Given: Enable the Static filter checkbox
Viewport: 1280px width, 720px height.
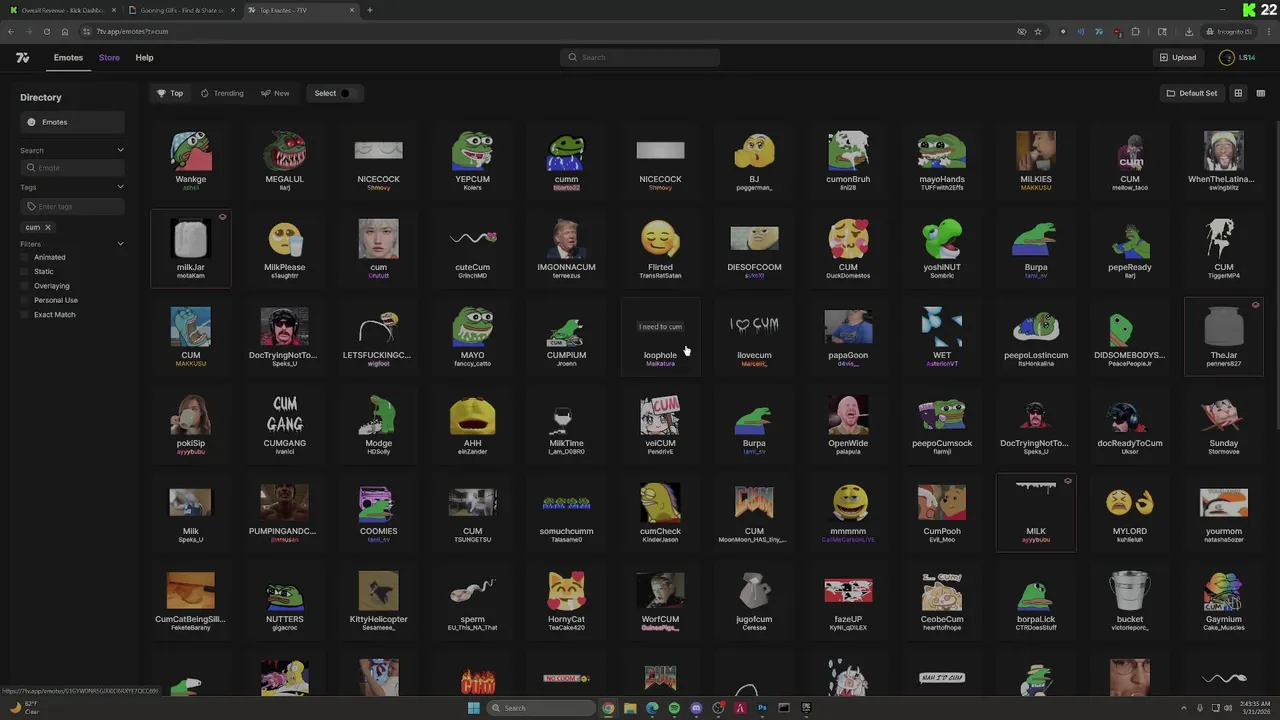Looking at the screenshot, I should 26,271.
